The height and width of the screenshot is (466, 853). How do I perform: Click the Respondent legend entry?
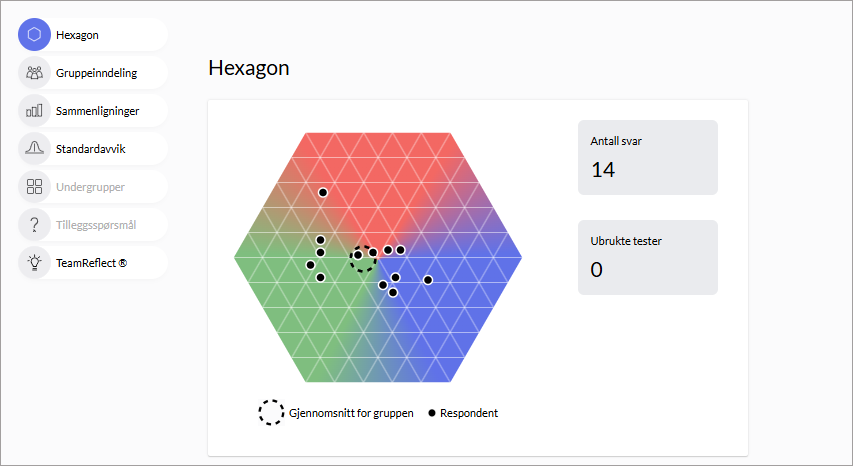tap(463, 413)
